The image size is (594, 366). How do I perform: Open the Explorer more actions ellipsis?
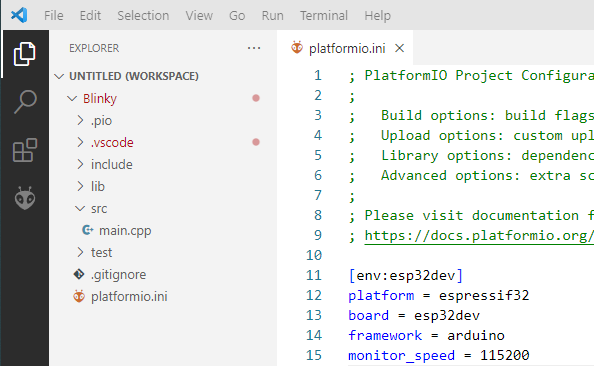click(254, 48)
